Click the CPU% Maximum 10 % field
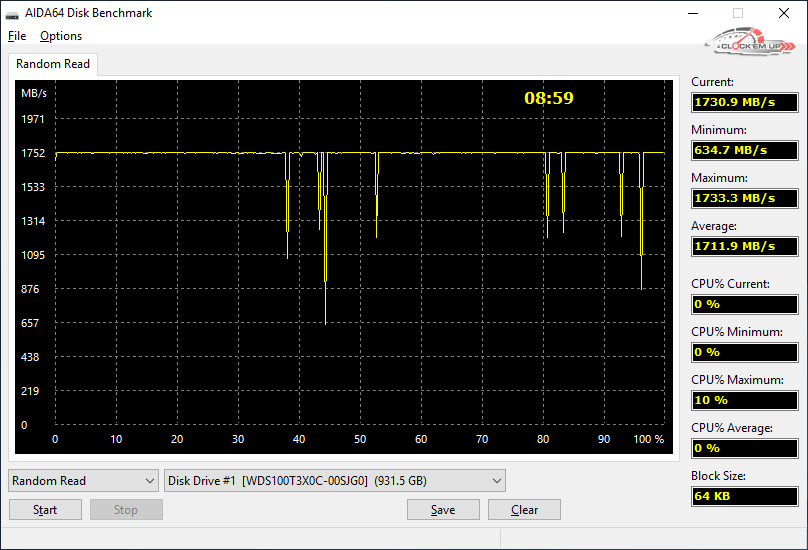Screen dimensions: 808x550 tap(745, 400)
